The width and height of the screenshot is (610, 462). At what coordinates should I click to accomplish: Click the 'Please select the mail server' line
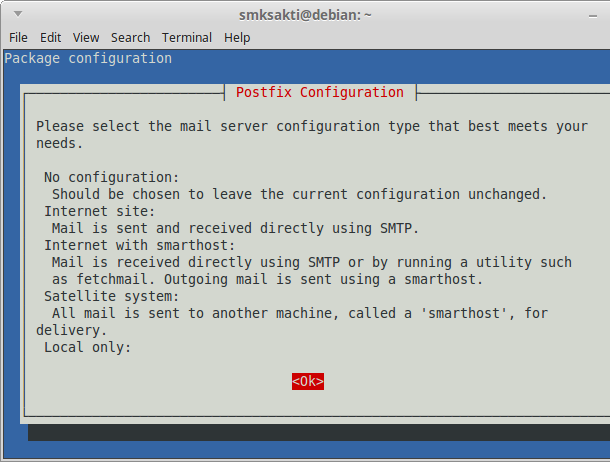coord(312,126)
